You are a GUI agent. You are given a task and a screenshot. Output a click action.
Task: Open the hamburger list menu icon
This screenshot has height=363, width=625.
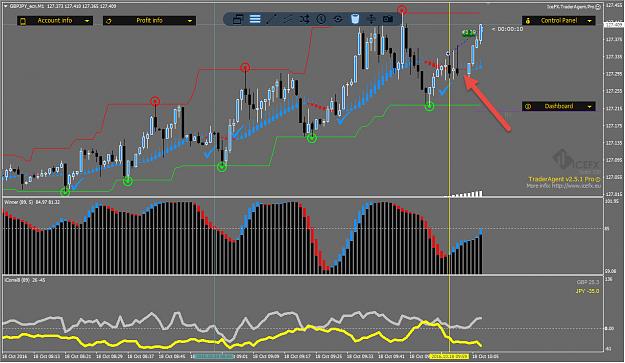[255, 19]
